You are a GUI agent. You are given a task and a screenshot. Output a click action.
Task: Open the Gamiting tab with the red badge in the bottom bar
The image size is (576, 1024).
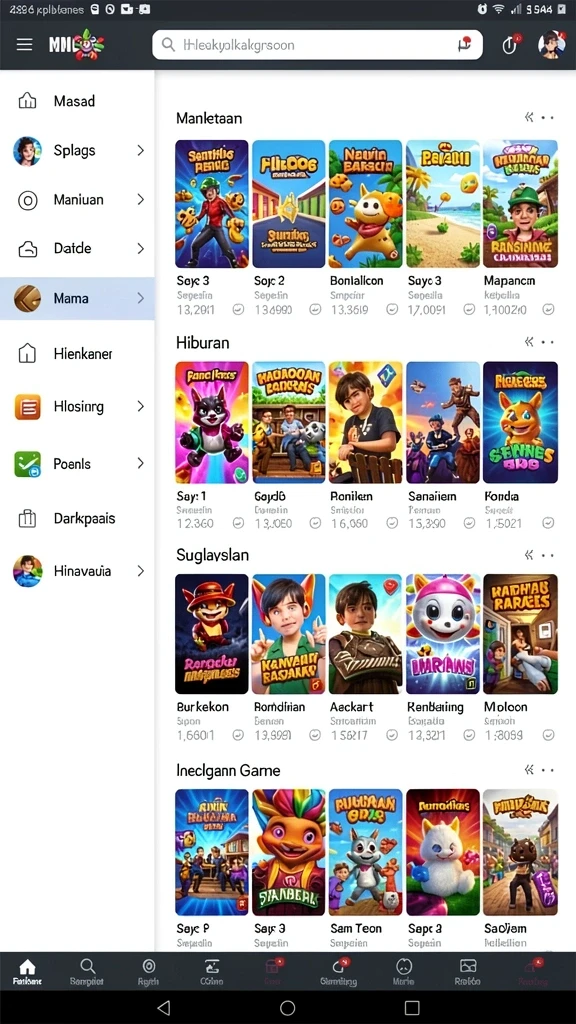(338, 971)
